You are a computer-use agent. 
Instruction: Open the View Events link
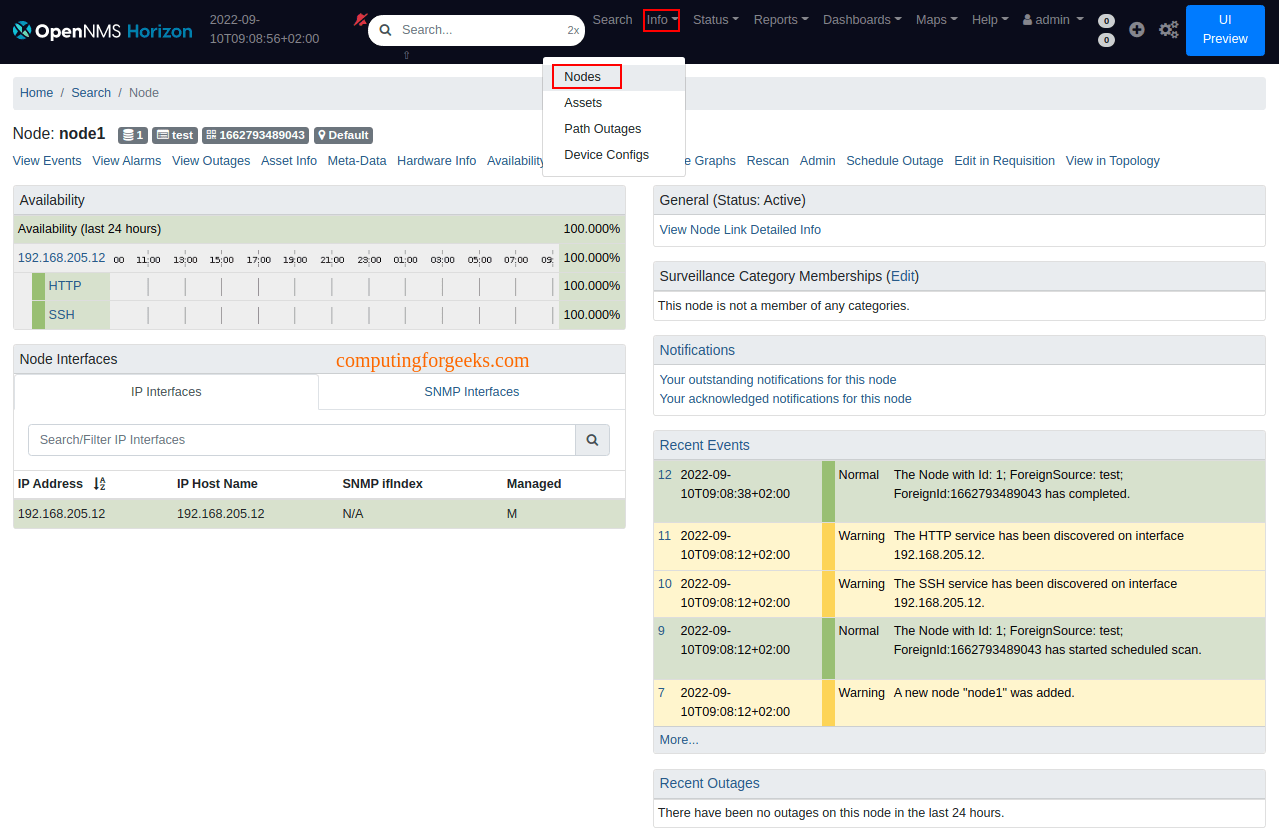pos(47,161)
